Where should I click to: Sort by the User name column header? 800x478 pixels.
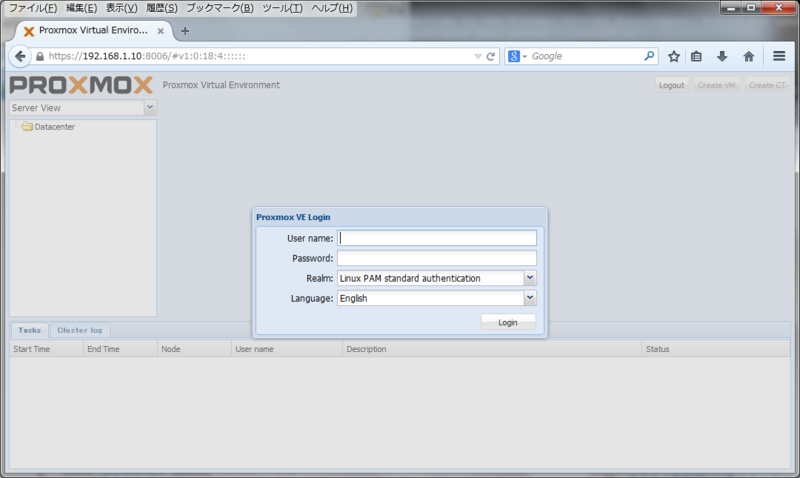[x=287, y=349]
